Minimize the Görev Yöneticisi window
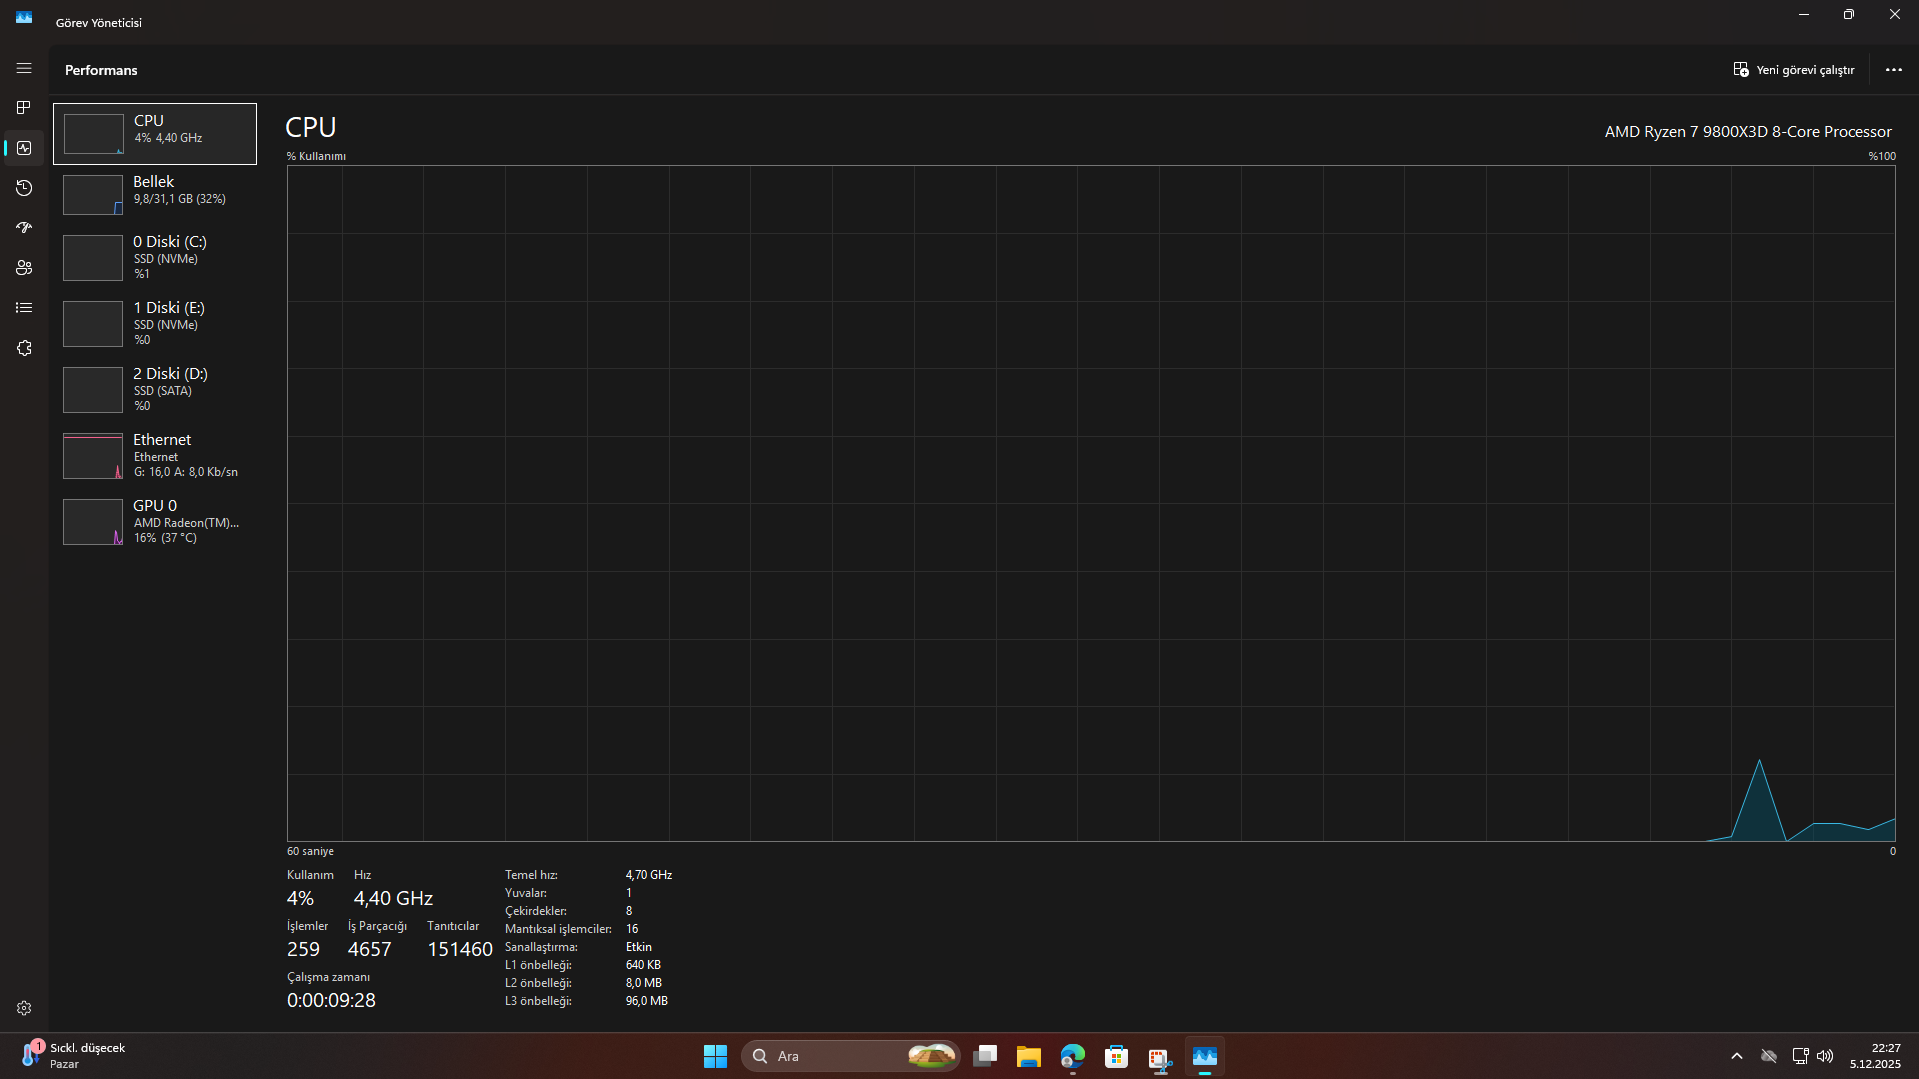This screenshot has width=1919, height=1079. tap(1804, 15)
